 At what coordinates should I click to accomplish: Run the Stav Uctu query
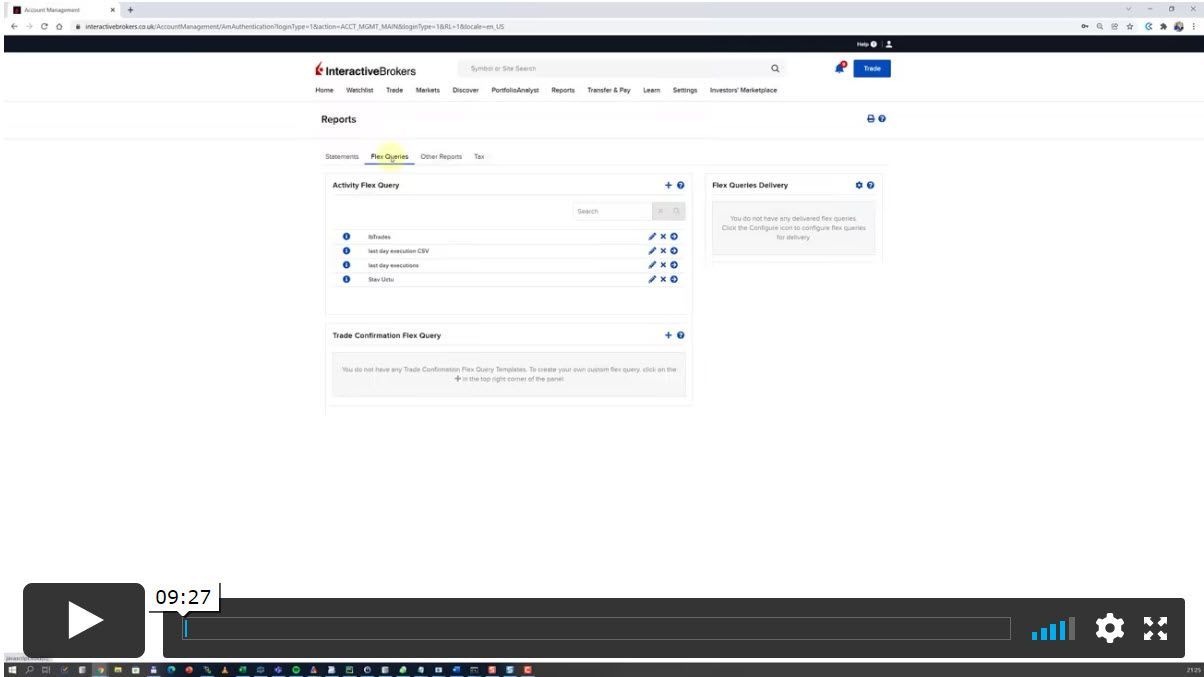pyautogui.click(x=674, y=279)
